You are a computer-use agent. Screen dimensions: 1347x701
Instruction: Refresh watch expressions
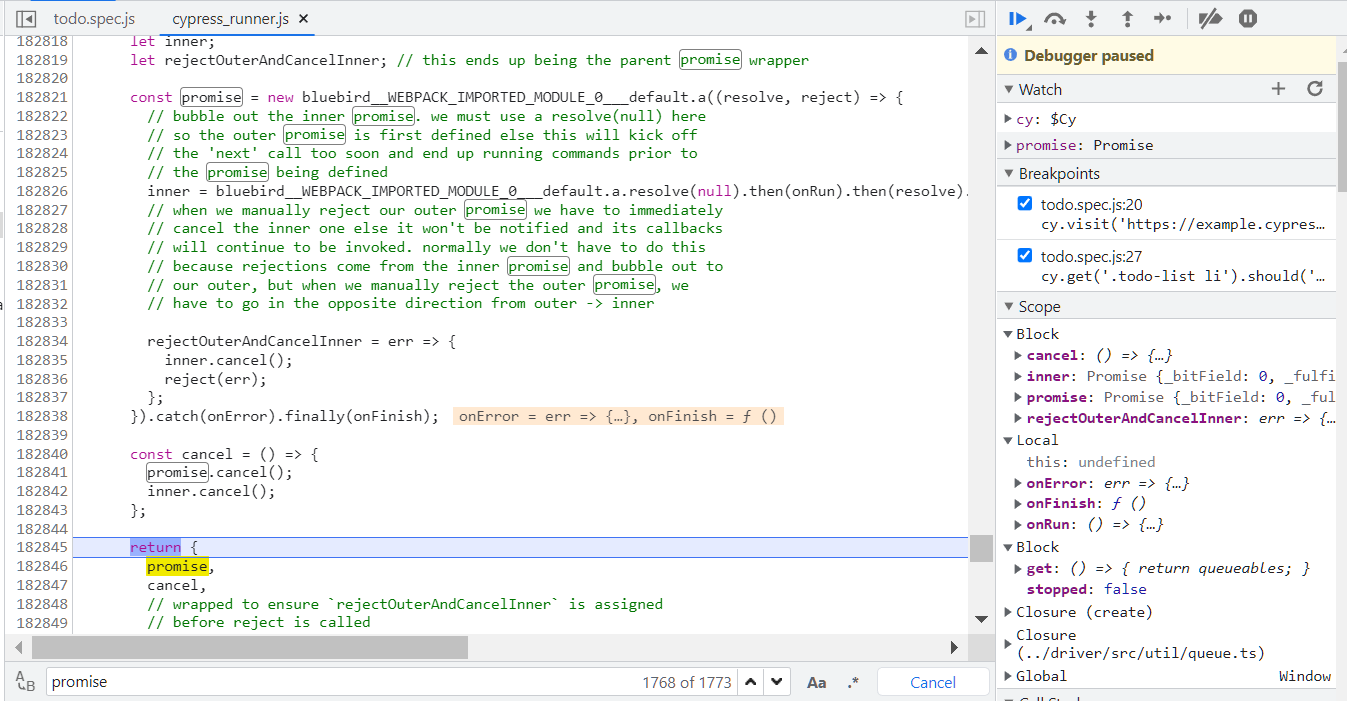1315,89
